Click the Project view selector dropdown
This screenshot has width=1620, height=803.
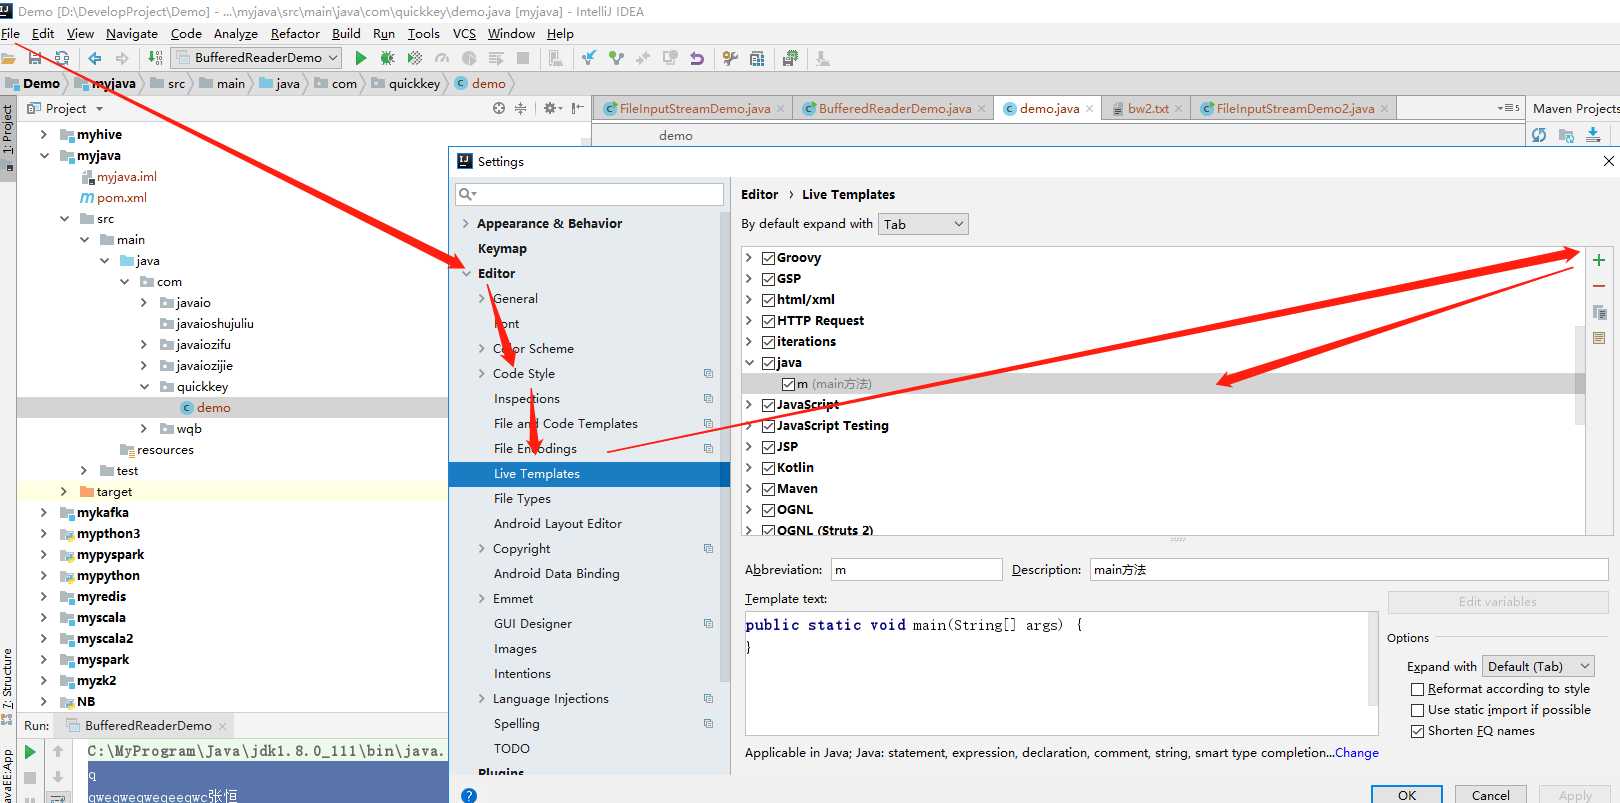tap(67, 108)
